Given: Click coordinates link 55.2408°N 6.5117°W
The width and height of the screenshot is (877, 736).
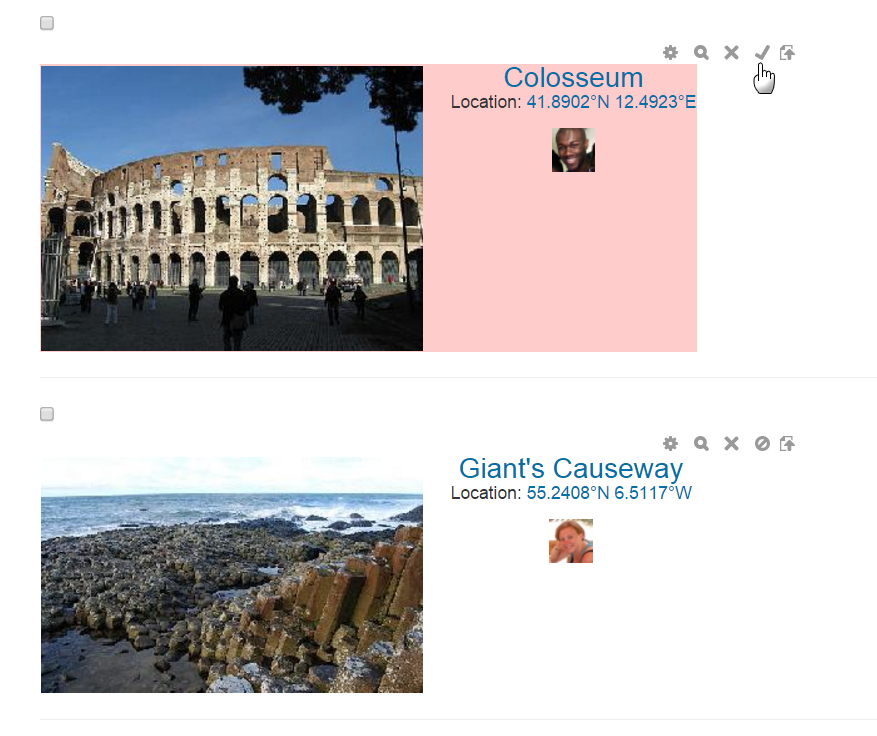Looking at the screenshot, I should point(609,493).
